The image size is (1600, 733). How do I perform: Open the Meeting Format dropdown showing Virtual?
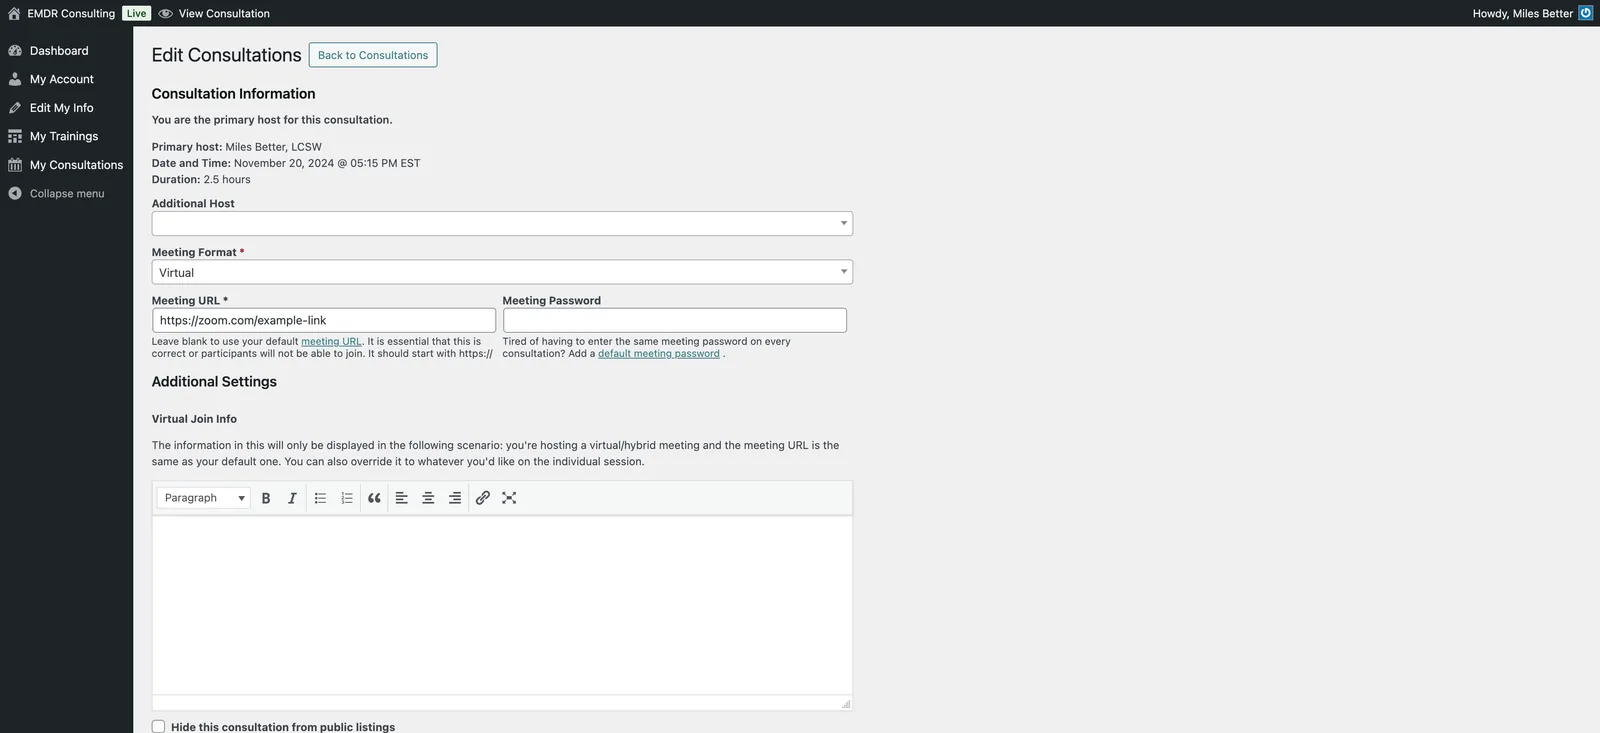(502, 272)
